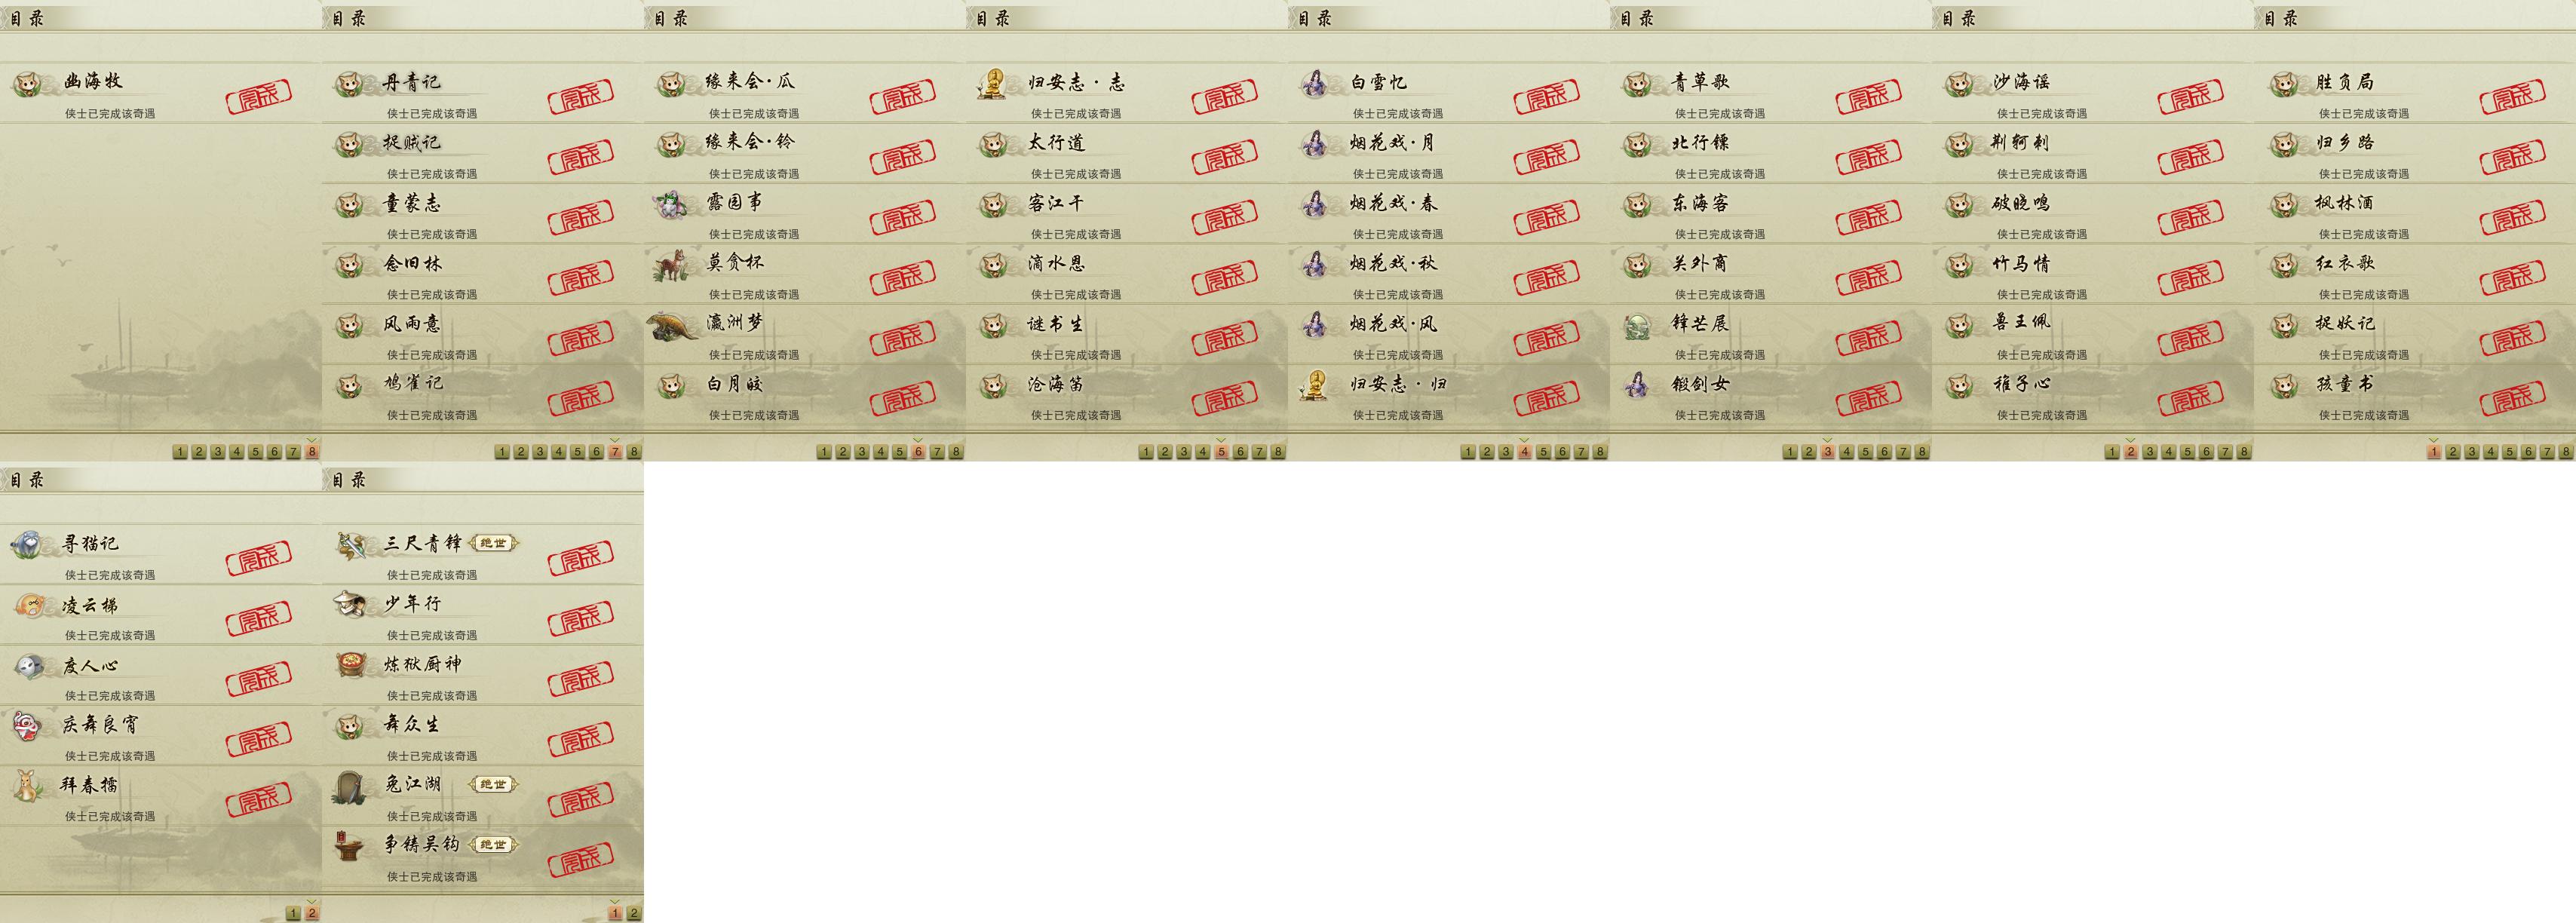Click the 绝世 badge next to 兔江湖
Image resolution: width=2576 pixels, height=923 pixels.
494,784
